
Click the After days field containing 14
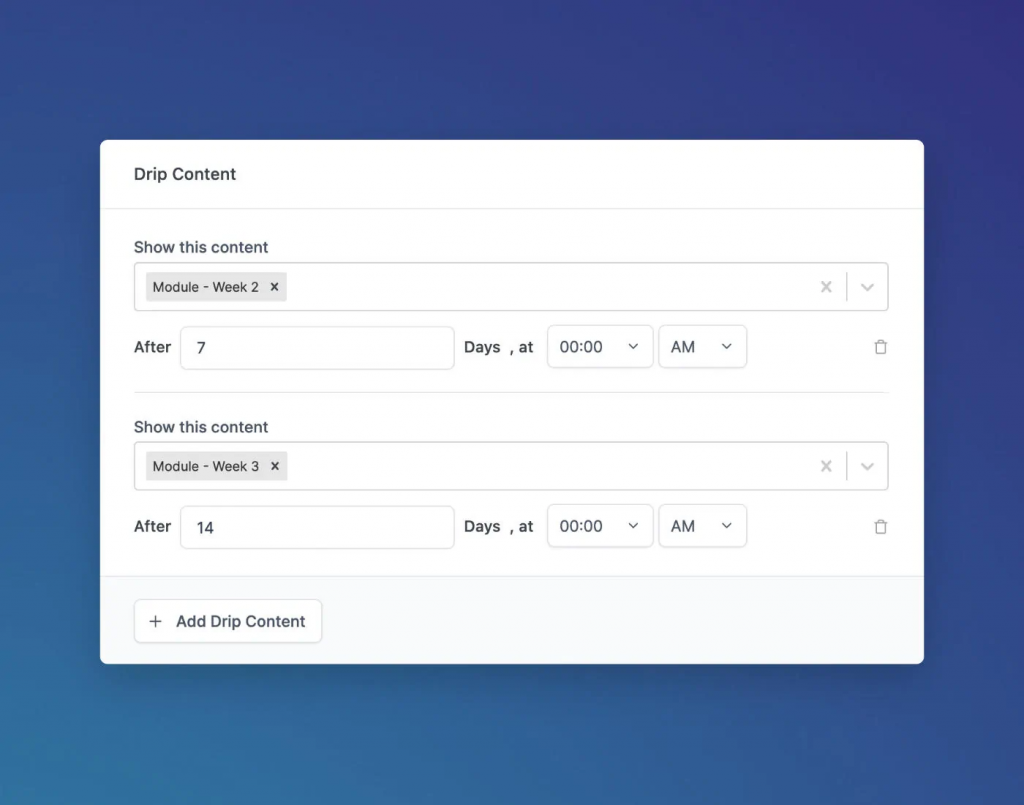pos(317,527)
